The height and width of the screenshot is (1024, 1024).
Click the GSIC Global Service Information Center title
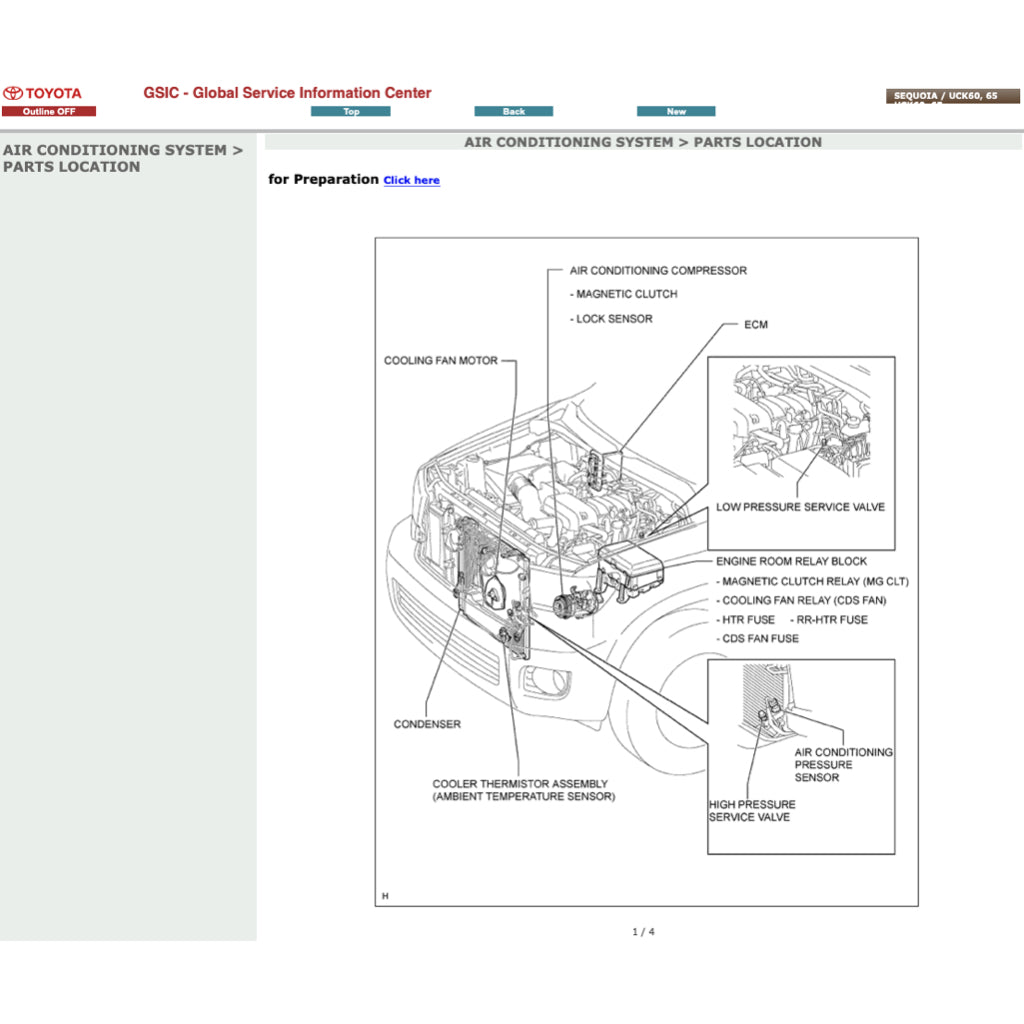tap(287, 92)
